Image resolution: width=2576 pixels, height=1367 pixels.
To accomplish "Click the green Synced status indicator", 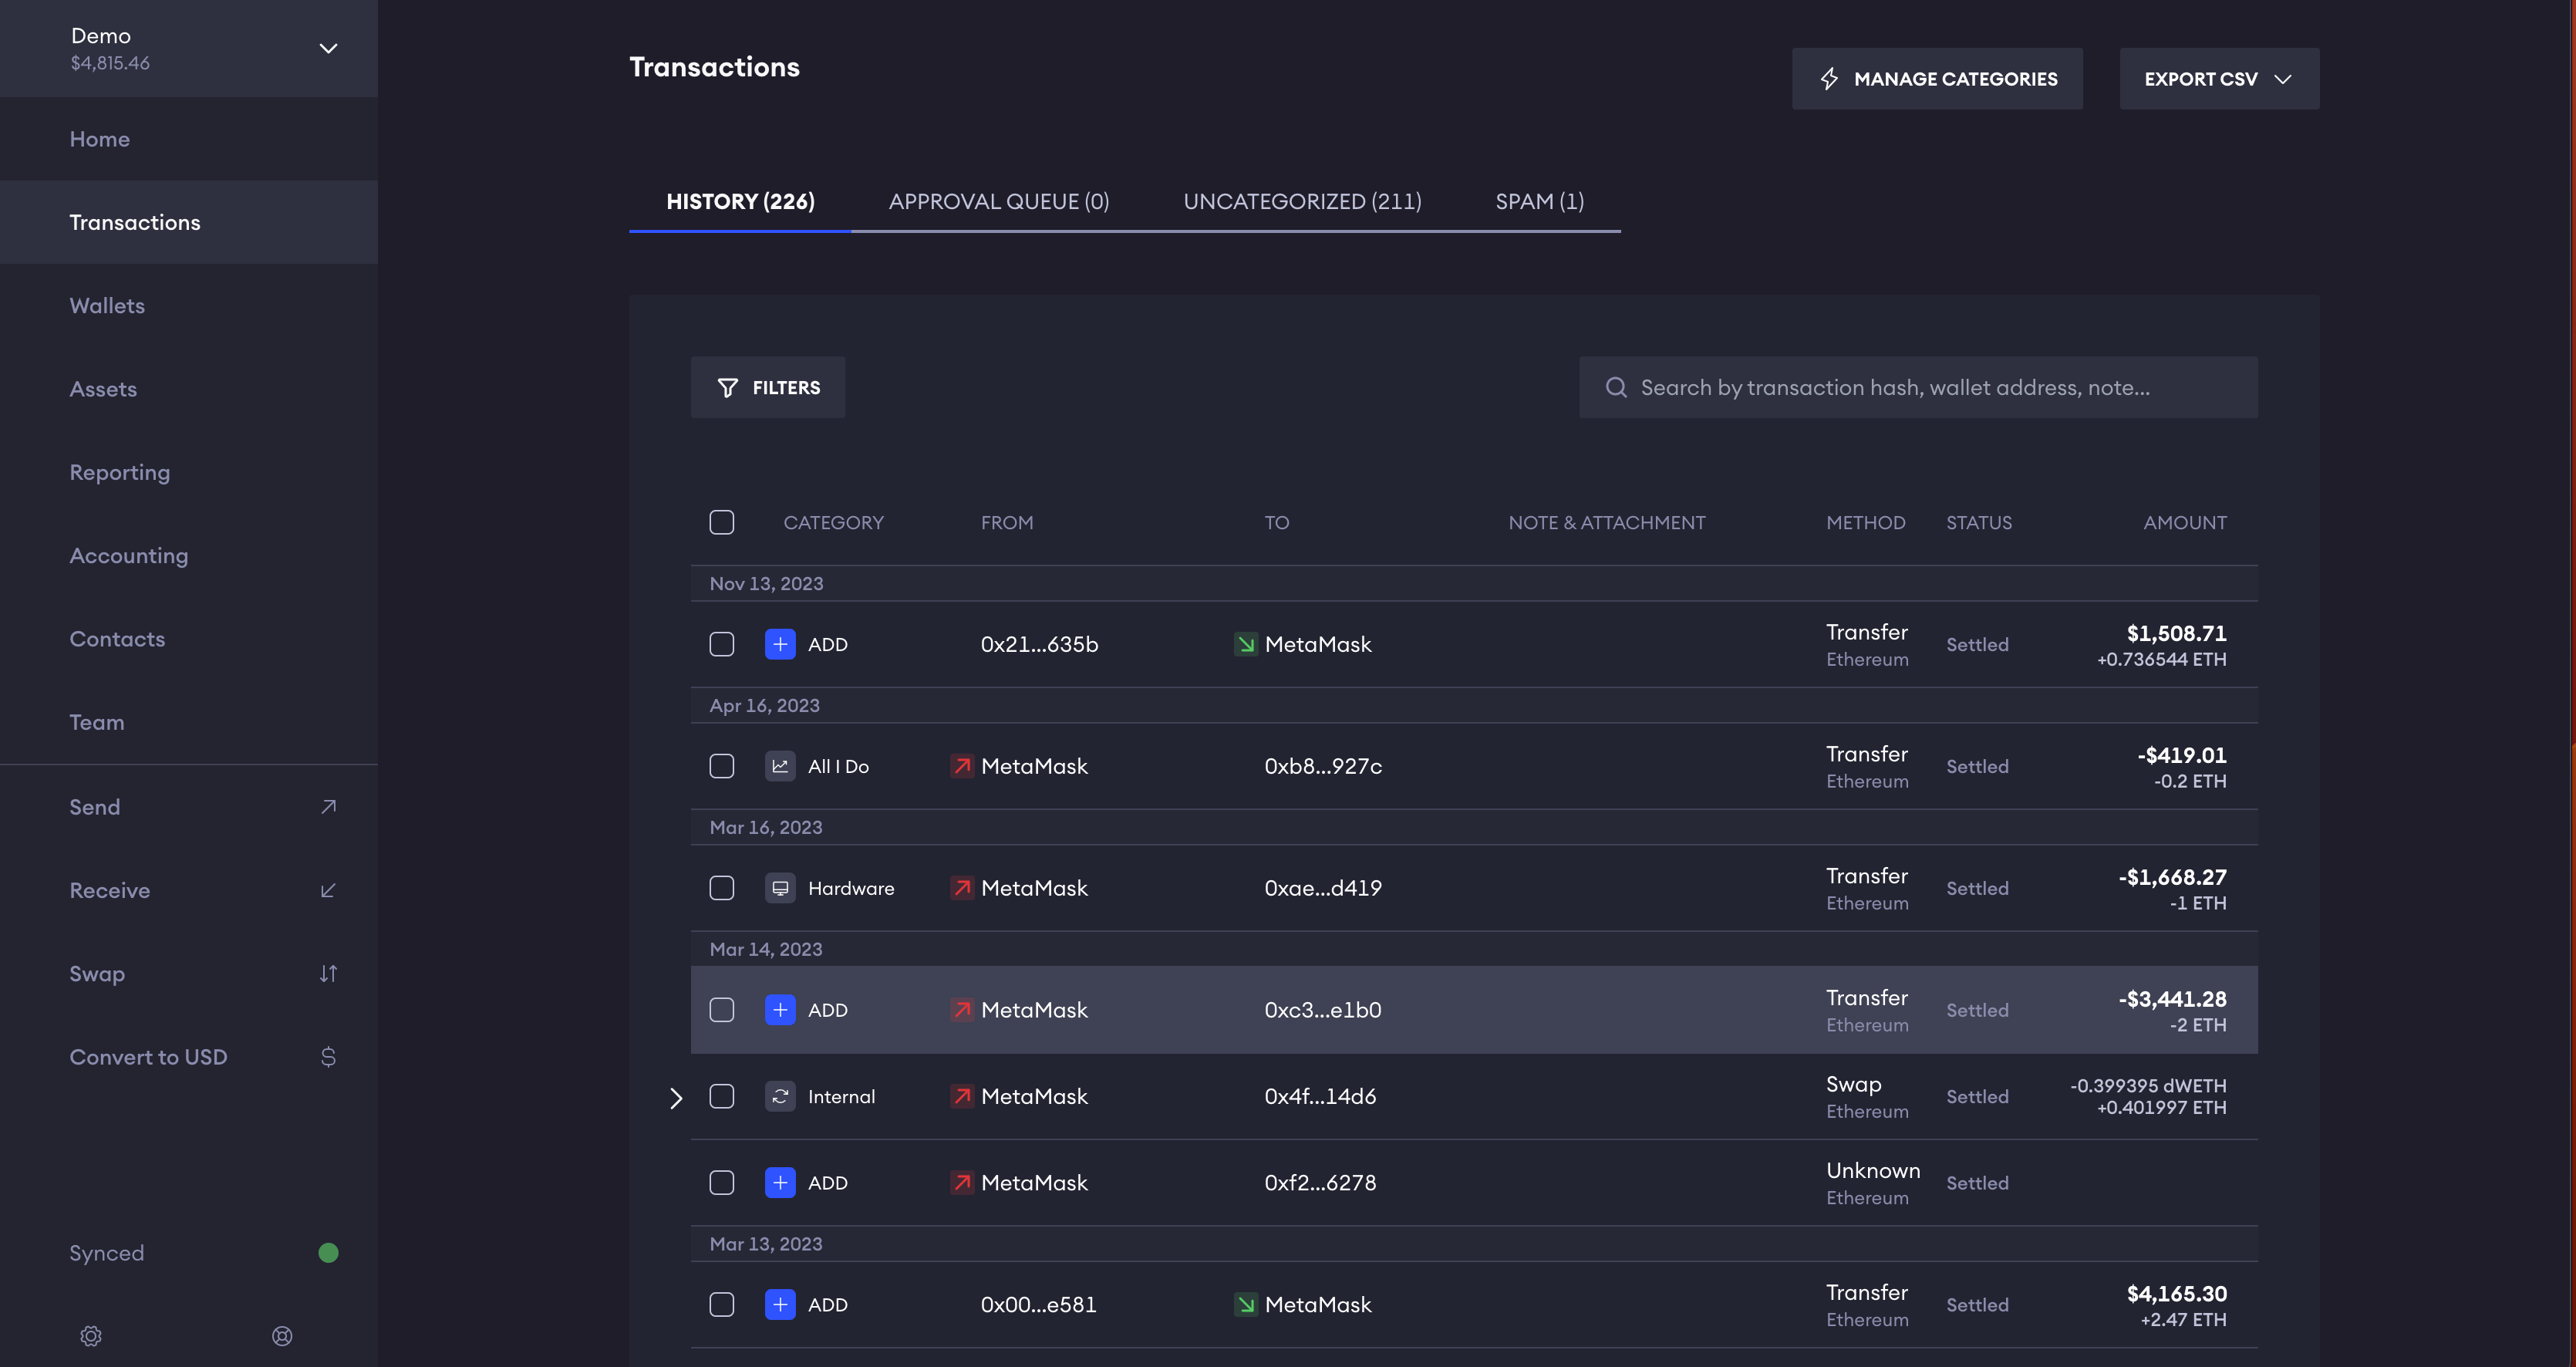I will pos(328,1253).
